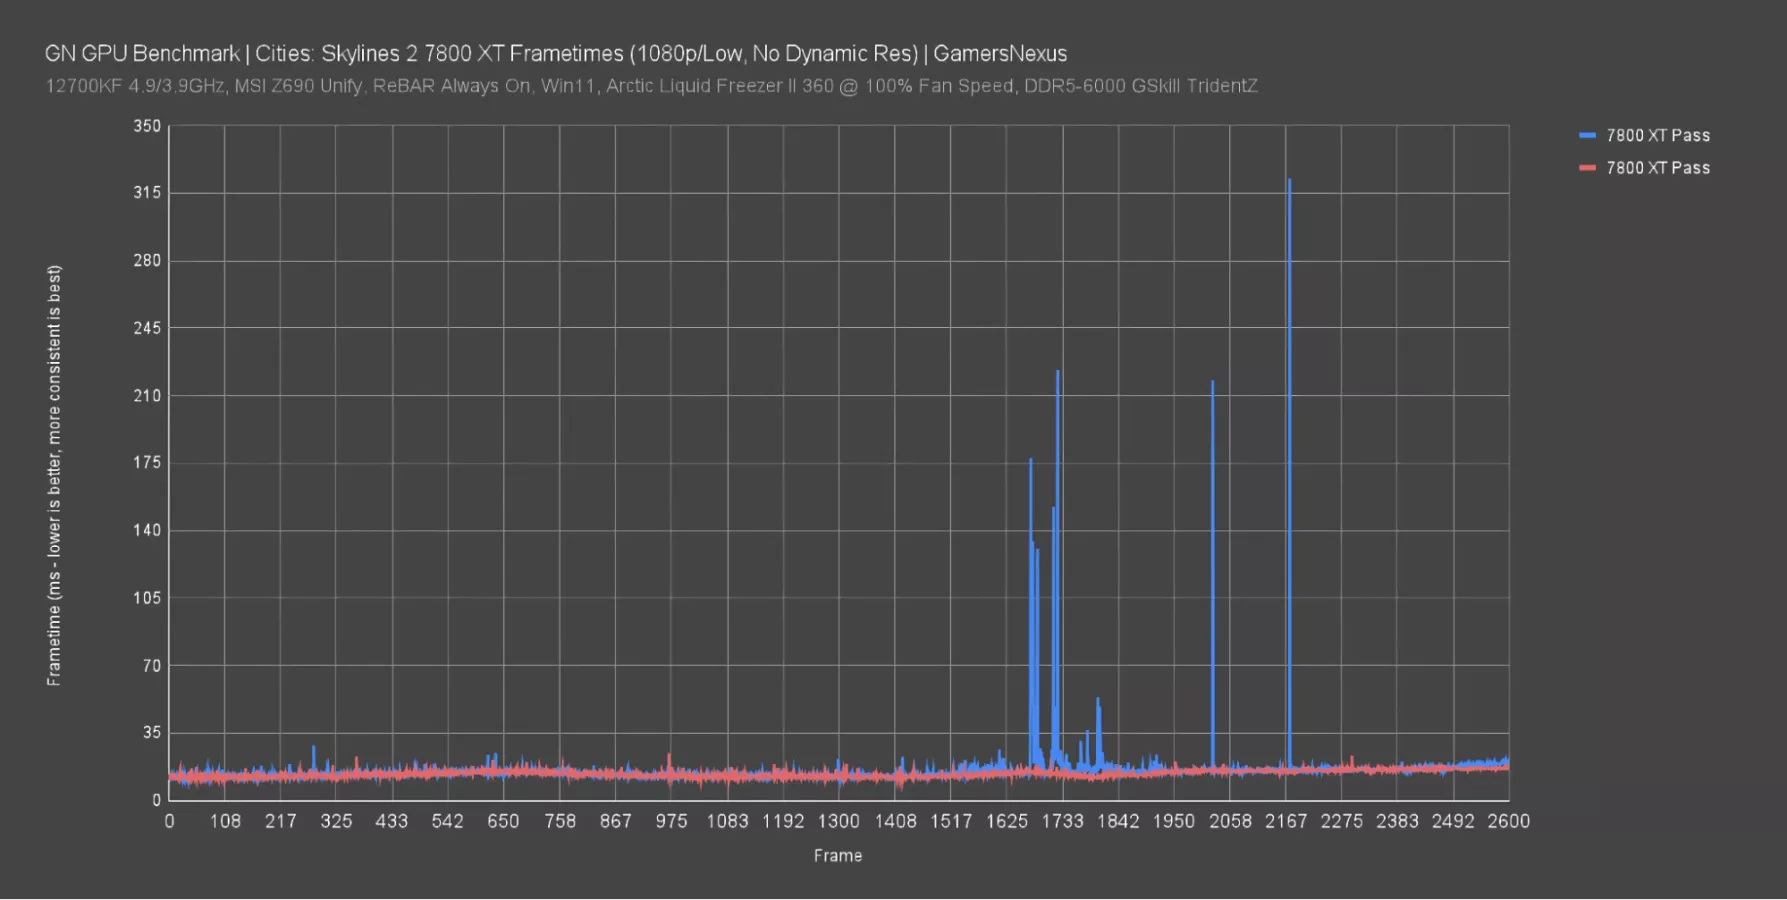Click the x-axis tick label 433
The height and width of the screenshot is (900, 1787).
point(391,821)
